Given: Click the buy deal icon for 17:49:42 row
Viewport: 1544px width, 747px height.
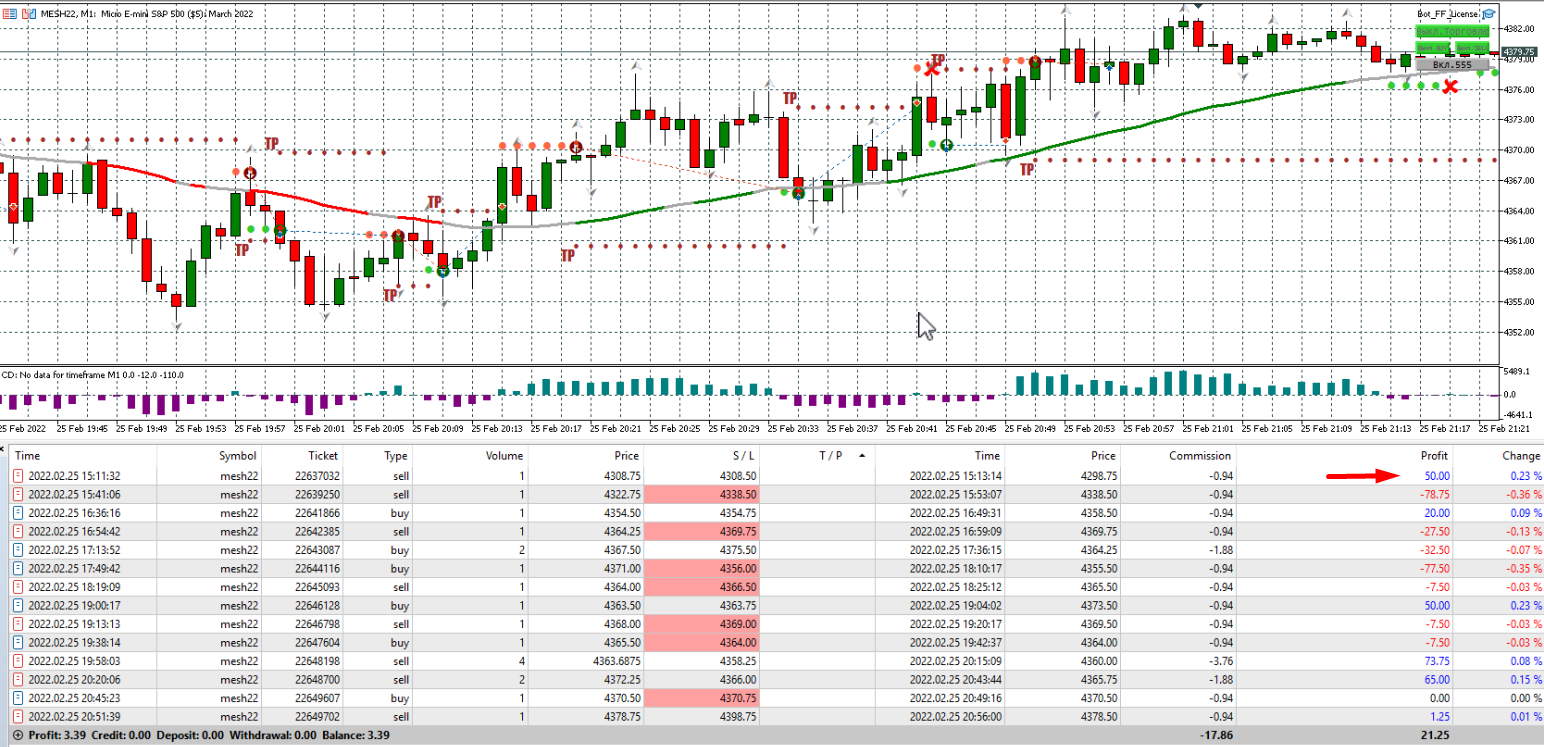Looking at the screenshot, I should pyautogui.click(x=19, y=569).
